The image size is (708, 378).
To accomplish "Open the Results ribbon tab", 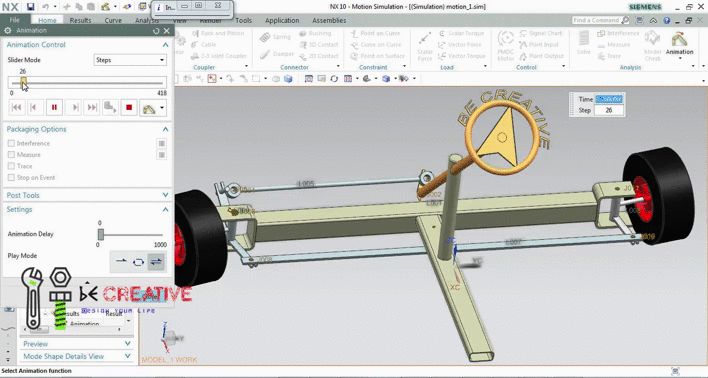I will coord(80,20).
